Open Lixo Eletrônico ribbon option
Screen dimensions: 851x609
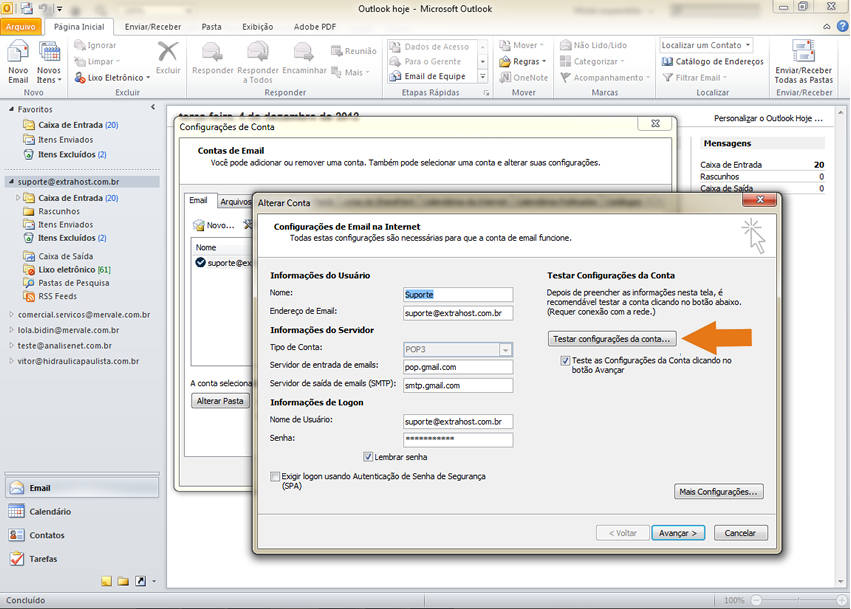(x=112, y=78)
